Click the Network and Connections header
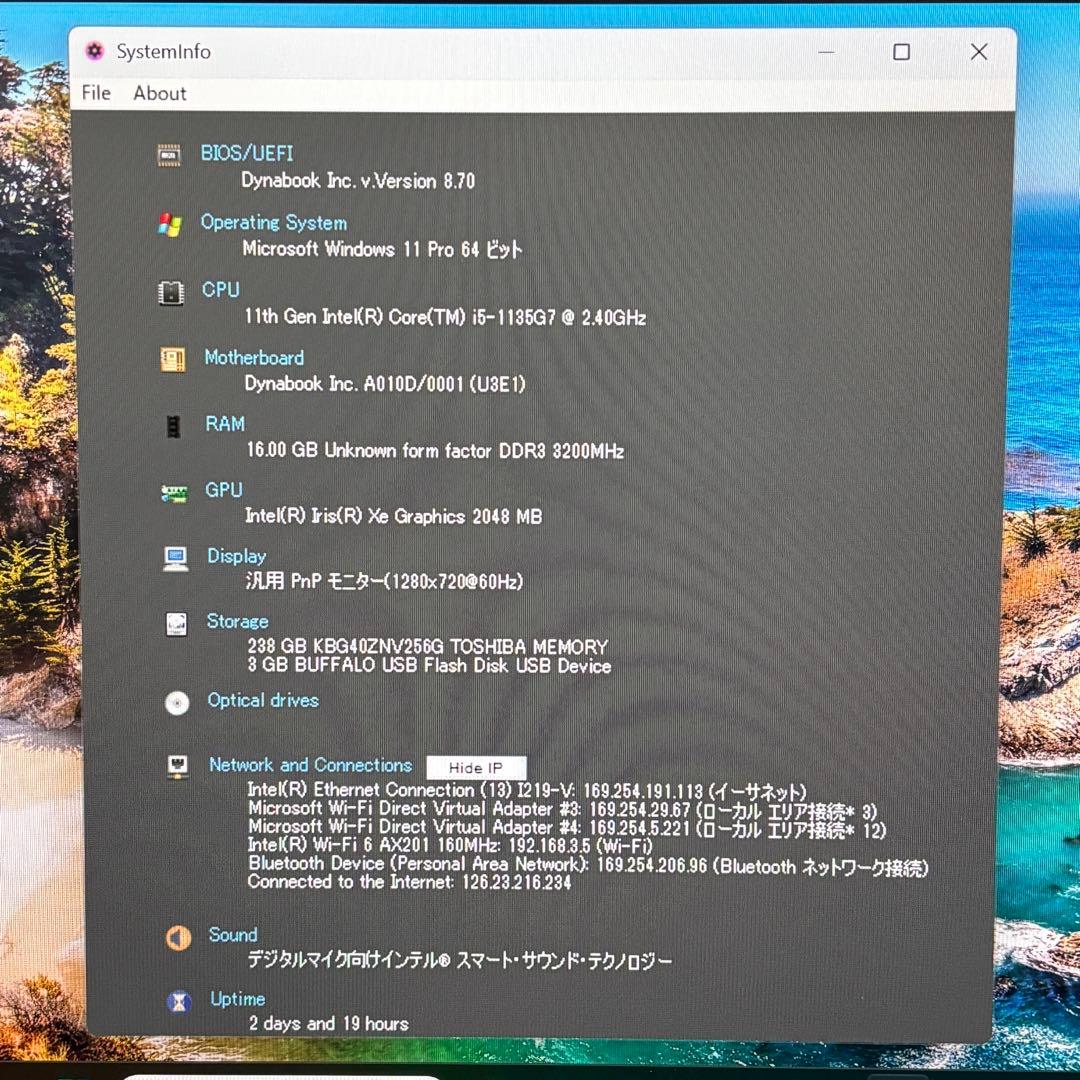1080x1080 pixels. point(310,765)
